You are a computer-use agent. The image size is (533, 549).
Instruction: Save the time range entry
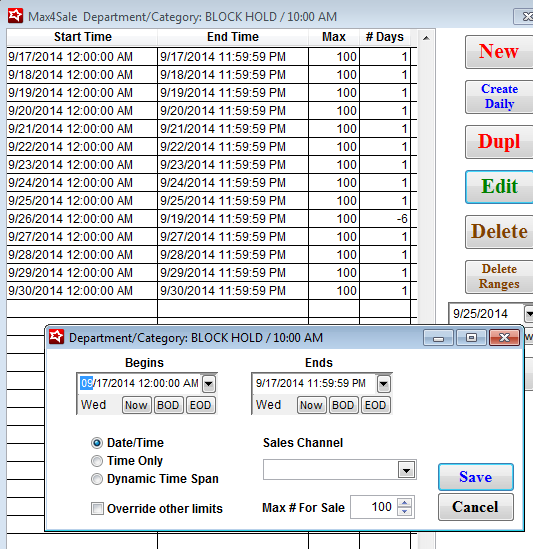click(x=476, y=477)
